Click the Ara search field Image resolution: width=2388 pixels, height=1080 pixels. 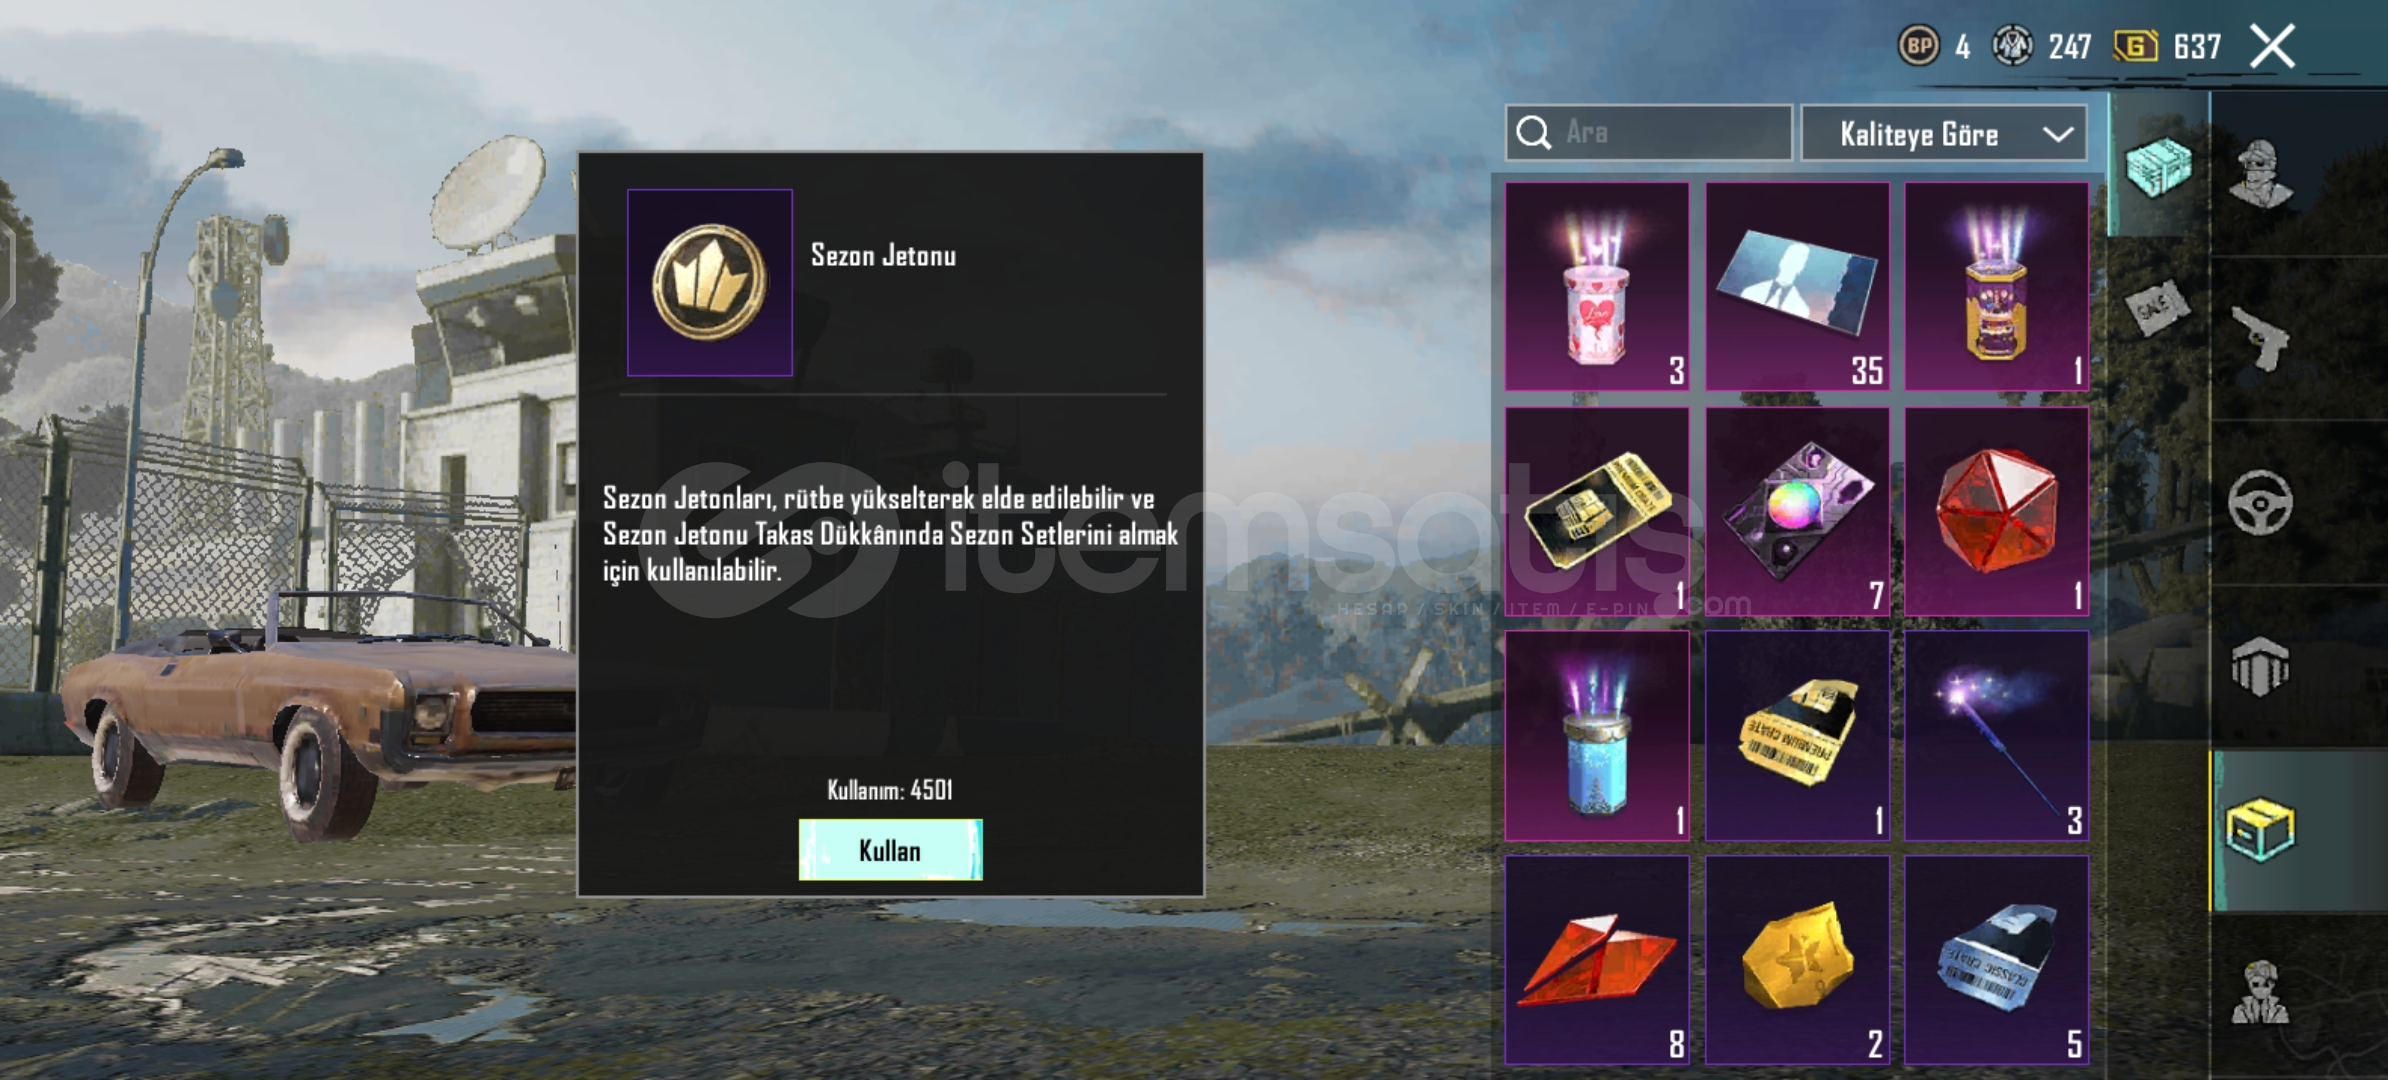coord(1648,132)
